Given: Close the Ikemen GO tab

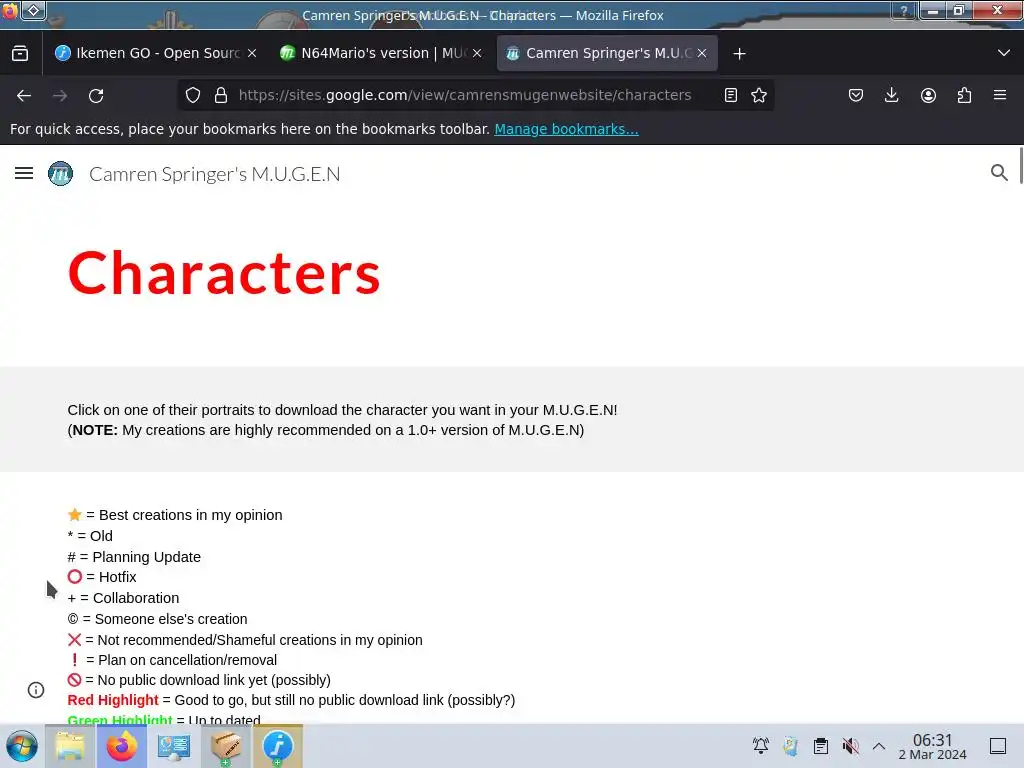Looking at the screenshot, I should pos(252,54).
